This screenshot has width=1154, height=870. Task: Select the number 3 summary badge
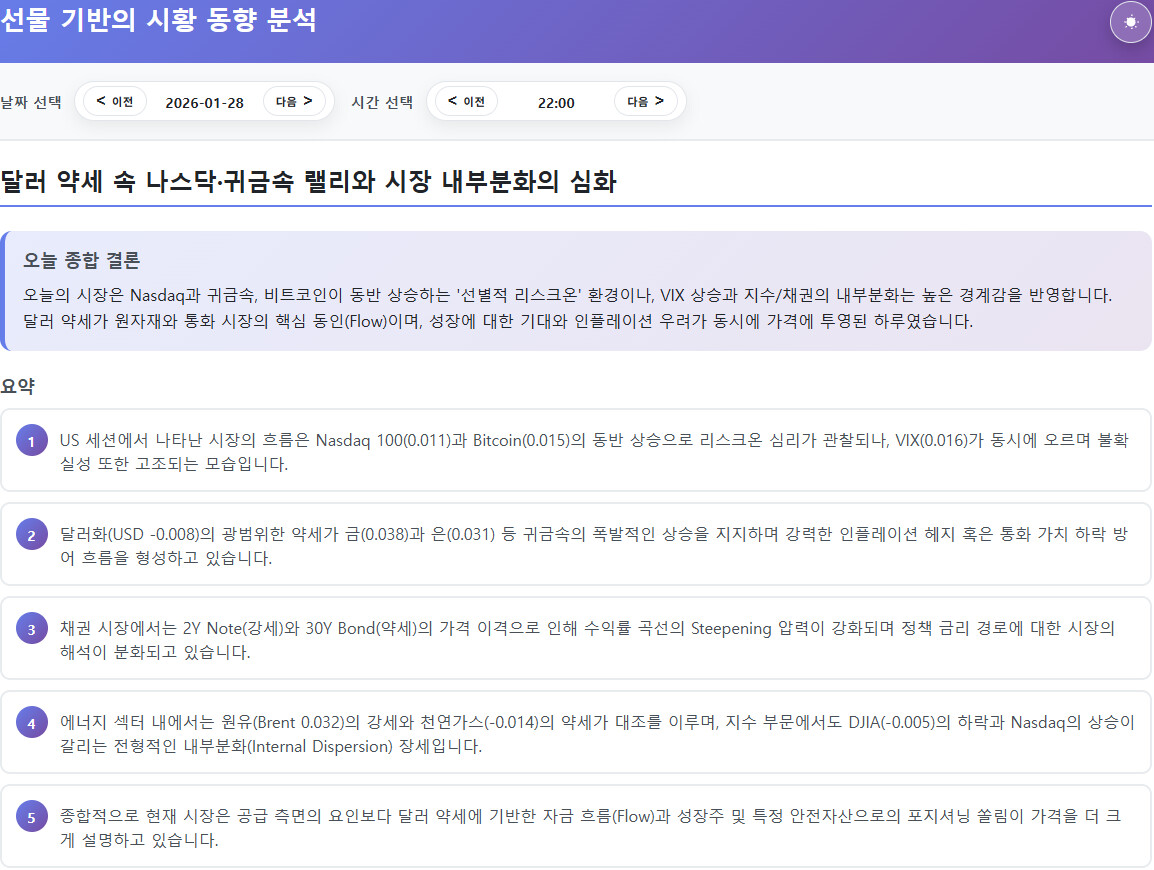tap(31, 629)
